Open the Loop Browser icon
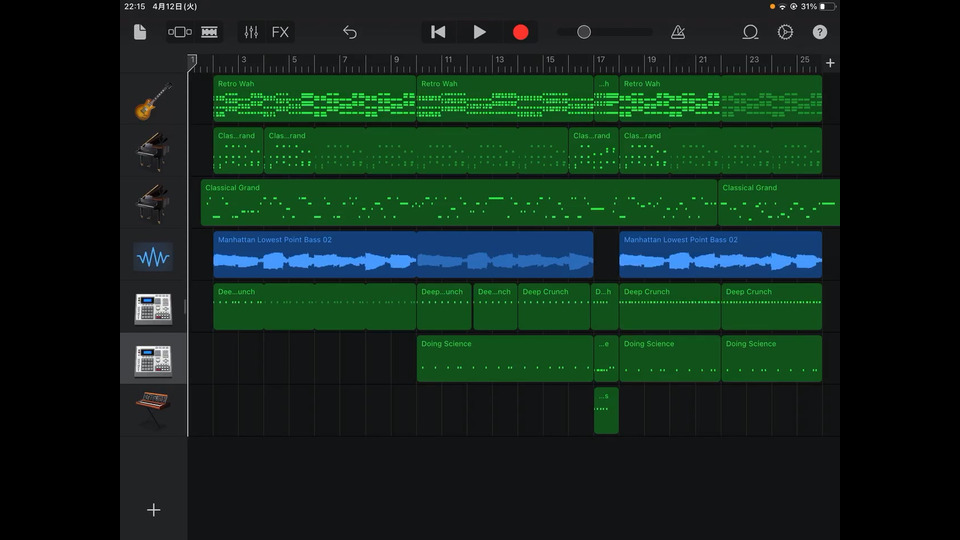 [750, 32]
